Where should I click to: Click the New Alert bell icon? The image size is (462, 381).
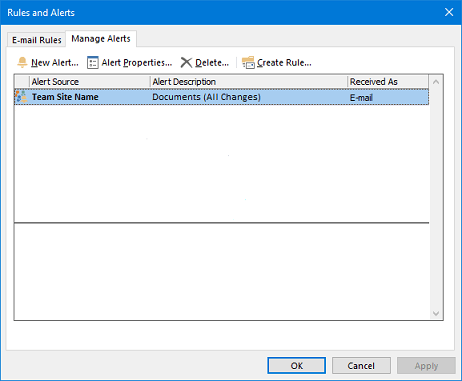tap(22, 62)
